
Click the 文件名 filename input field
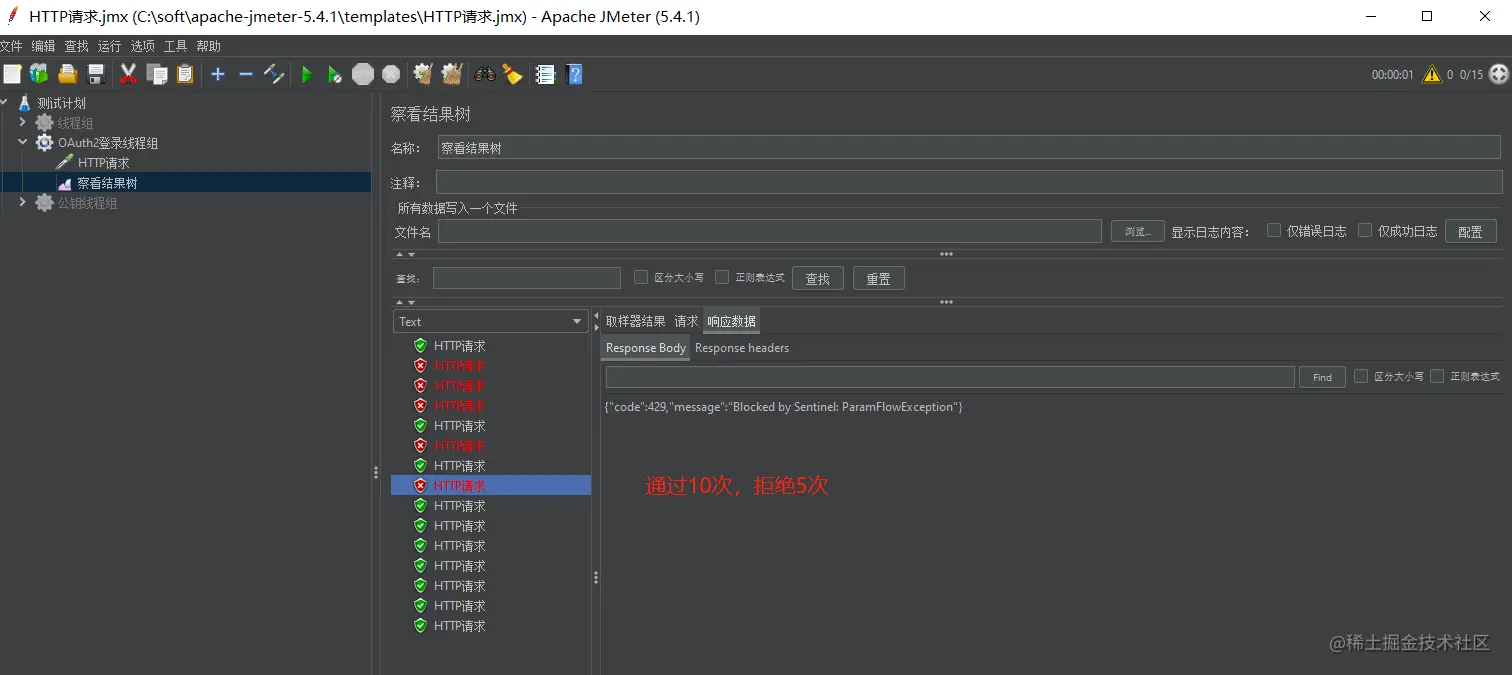[770, 231]
